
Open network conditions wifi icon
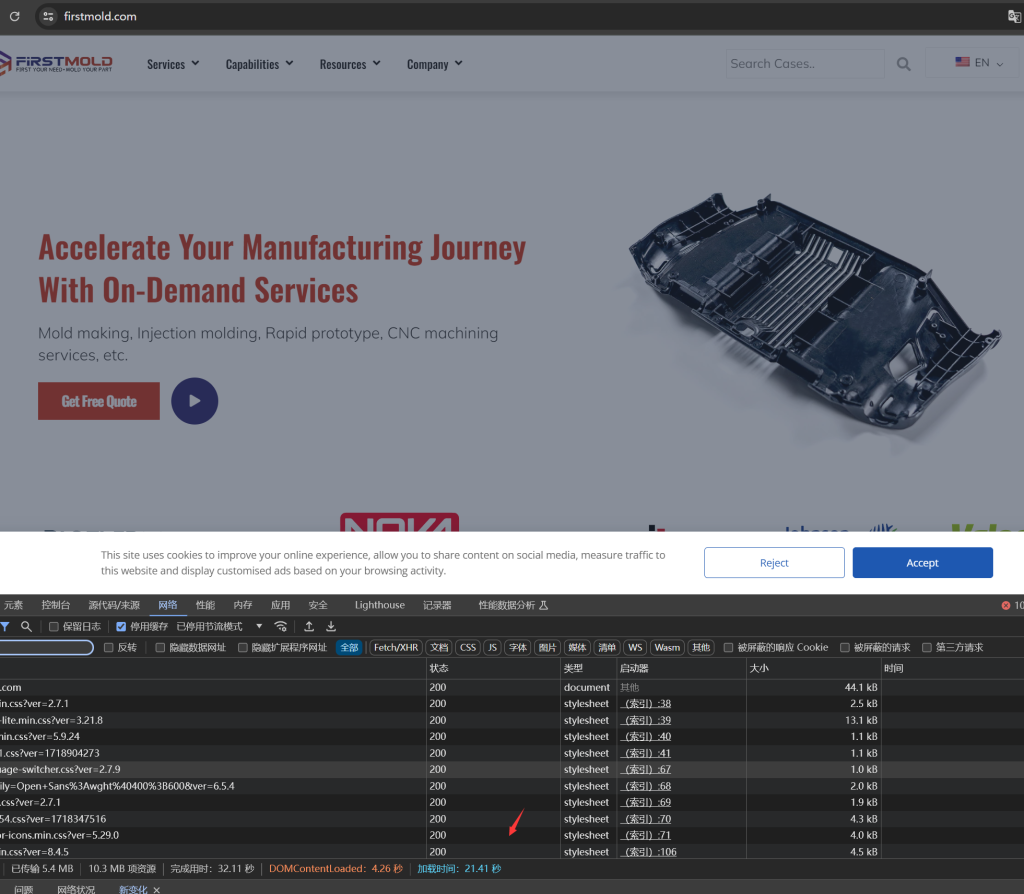[281, 626]
